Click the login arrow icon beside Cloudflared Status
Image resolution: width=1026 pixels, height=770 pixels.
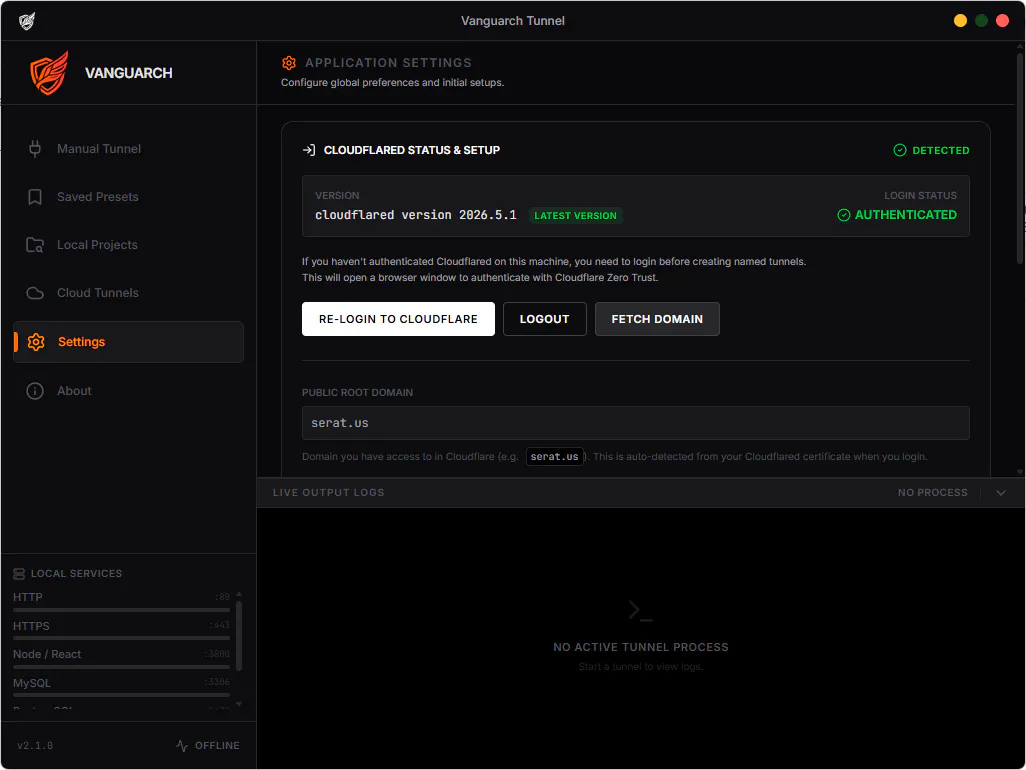(309, 150)
